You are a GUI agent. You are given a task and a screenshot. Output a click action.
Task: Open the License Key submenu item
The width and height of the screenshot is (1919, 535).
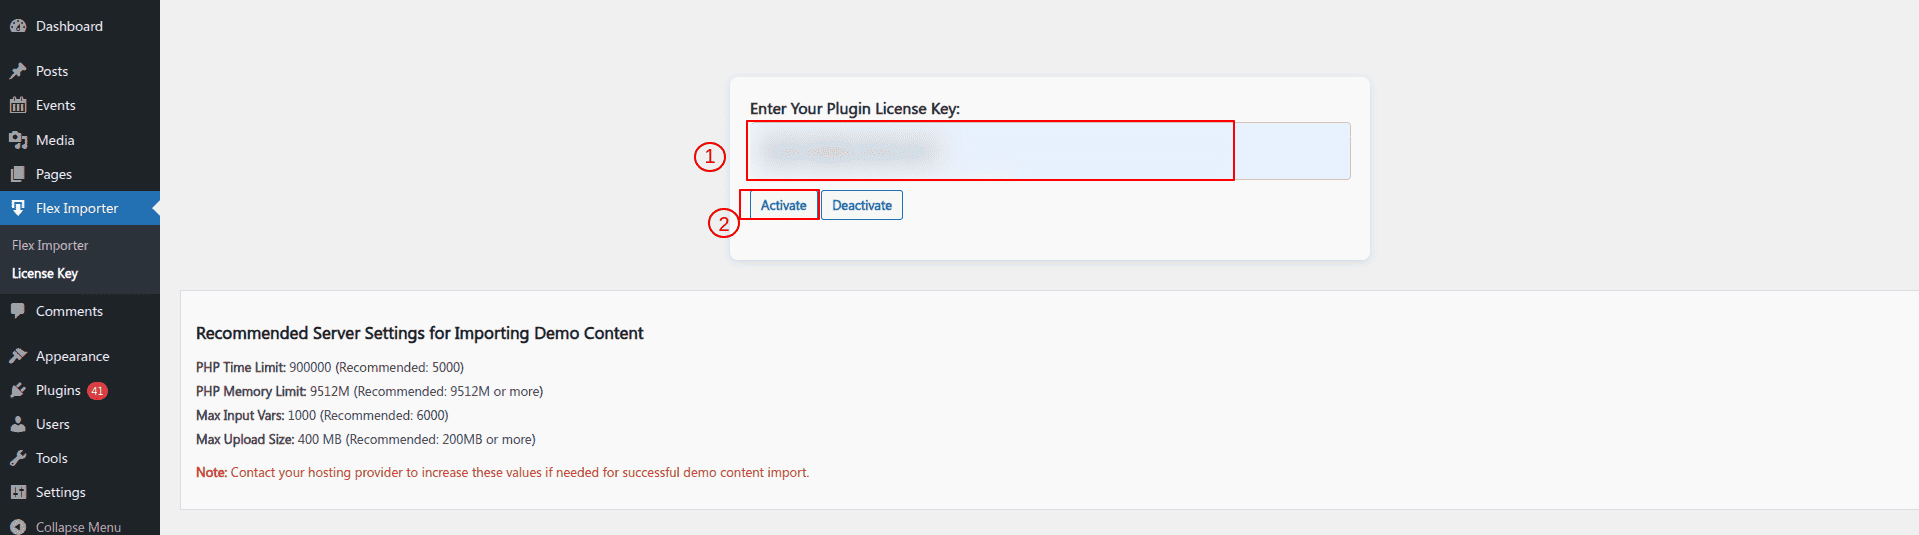[x=45, y=273]
